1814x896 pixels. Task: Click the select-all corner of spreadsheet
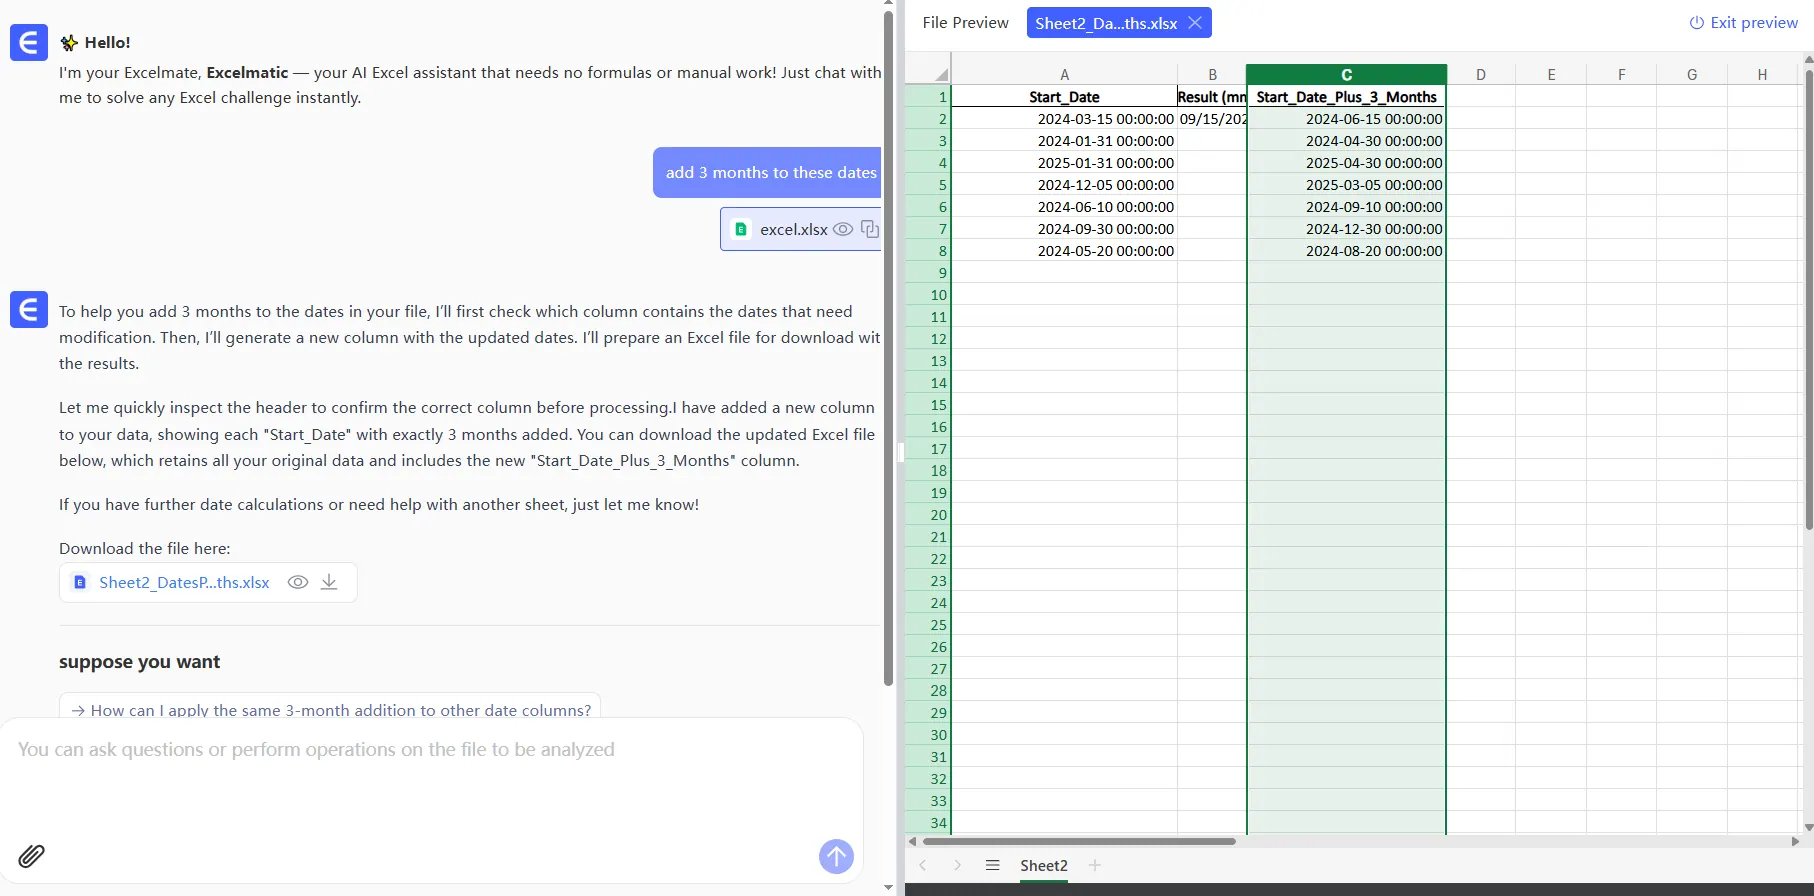(939, 75)
